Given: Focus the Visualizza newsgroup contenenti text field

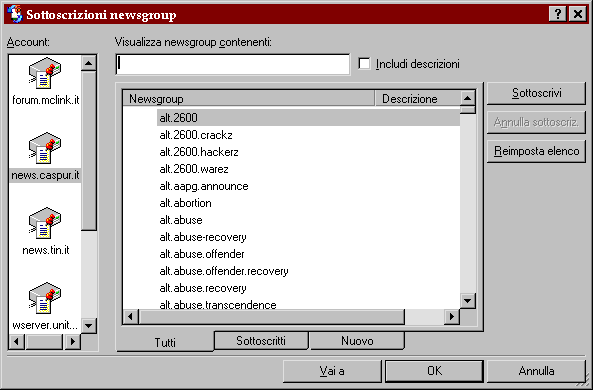Looking at the screenshot, I should 233,64.
